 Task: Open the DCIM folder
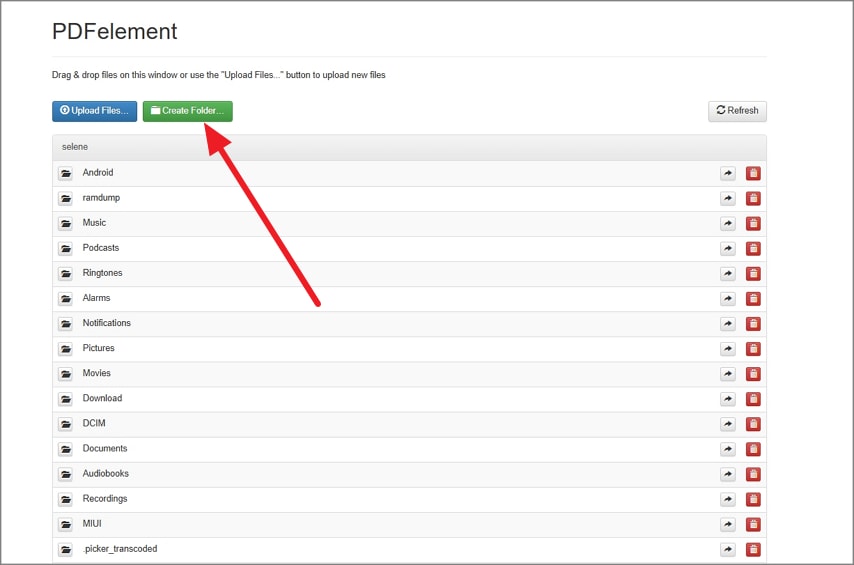[x=94, y=423]
